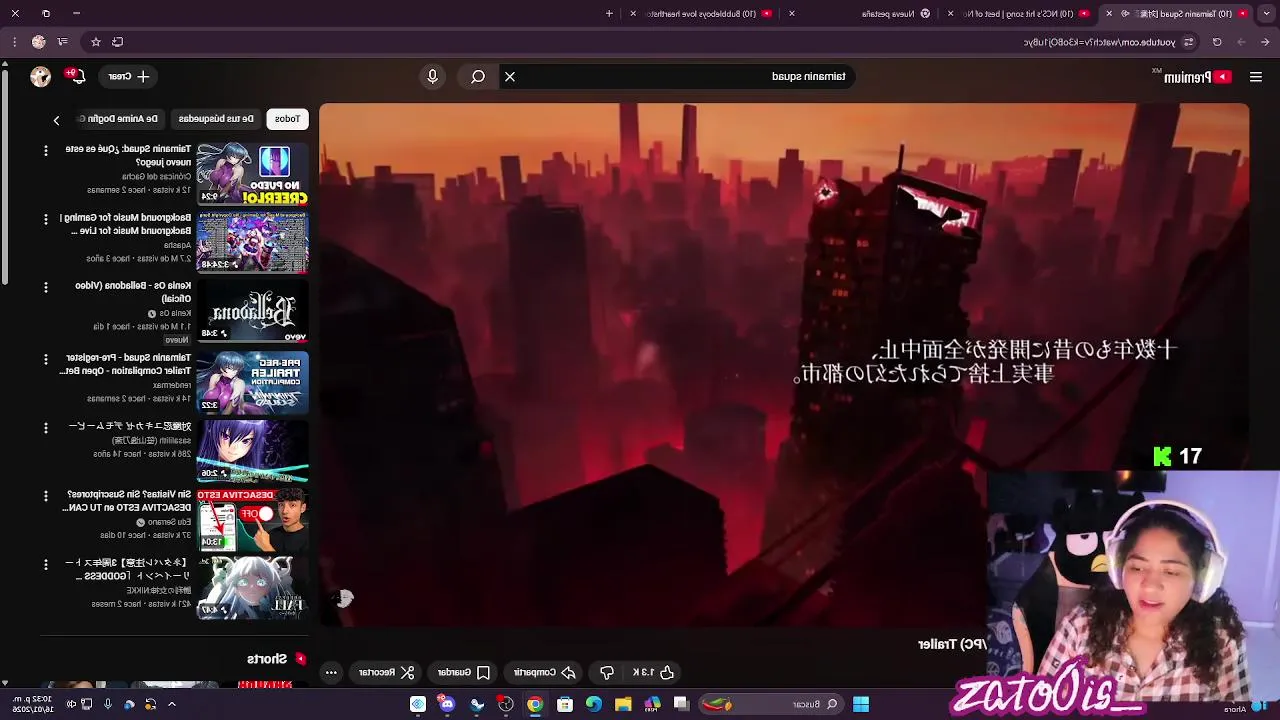Image resolution: width=1280 pixels, height=720 pixels.
Task: Open options for the GODDESS NIKKE video
Action: 45,564
